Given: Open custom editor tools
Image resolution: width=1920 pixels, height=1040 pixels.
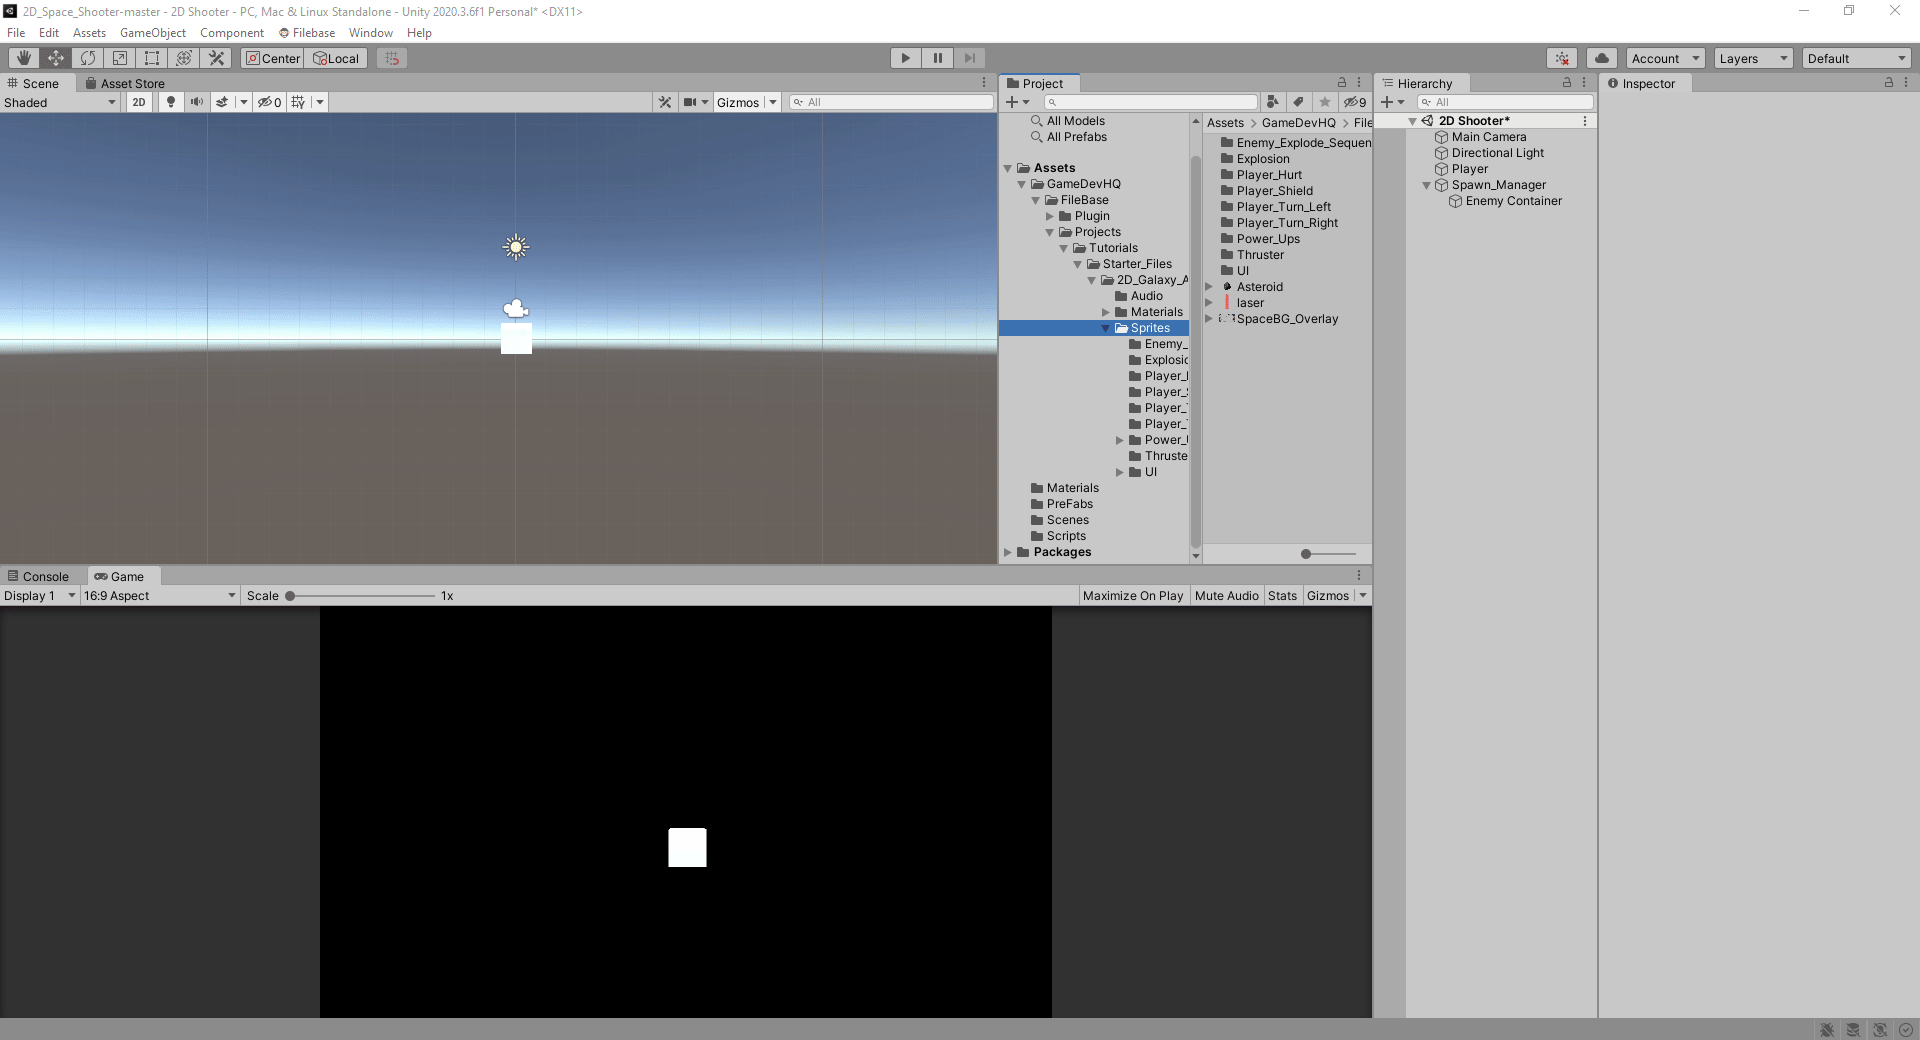Looking at the screenshot, I should click(216, 58).
